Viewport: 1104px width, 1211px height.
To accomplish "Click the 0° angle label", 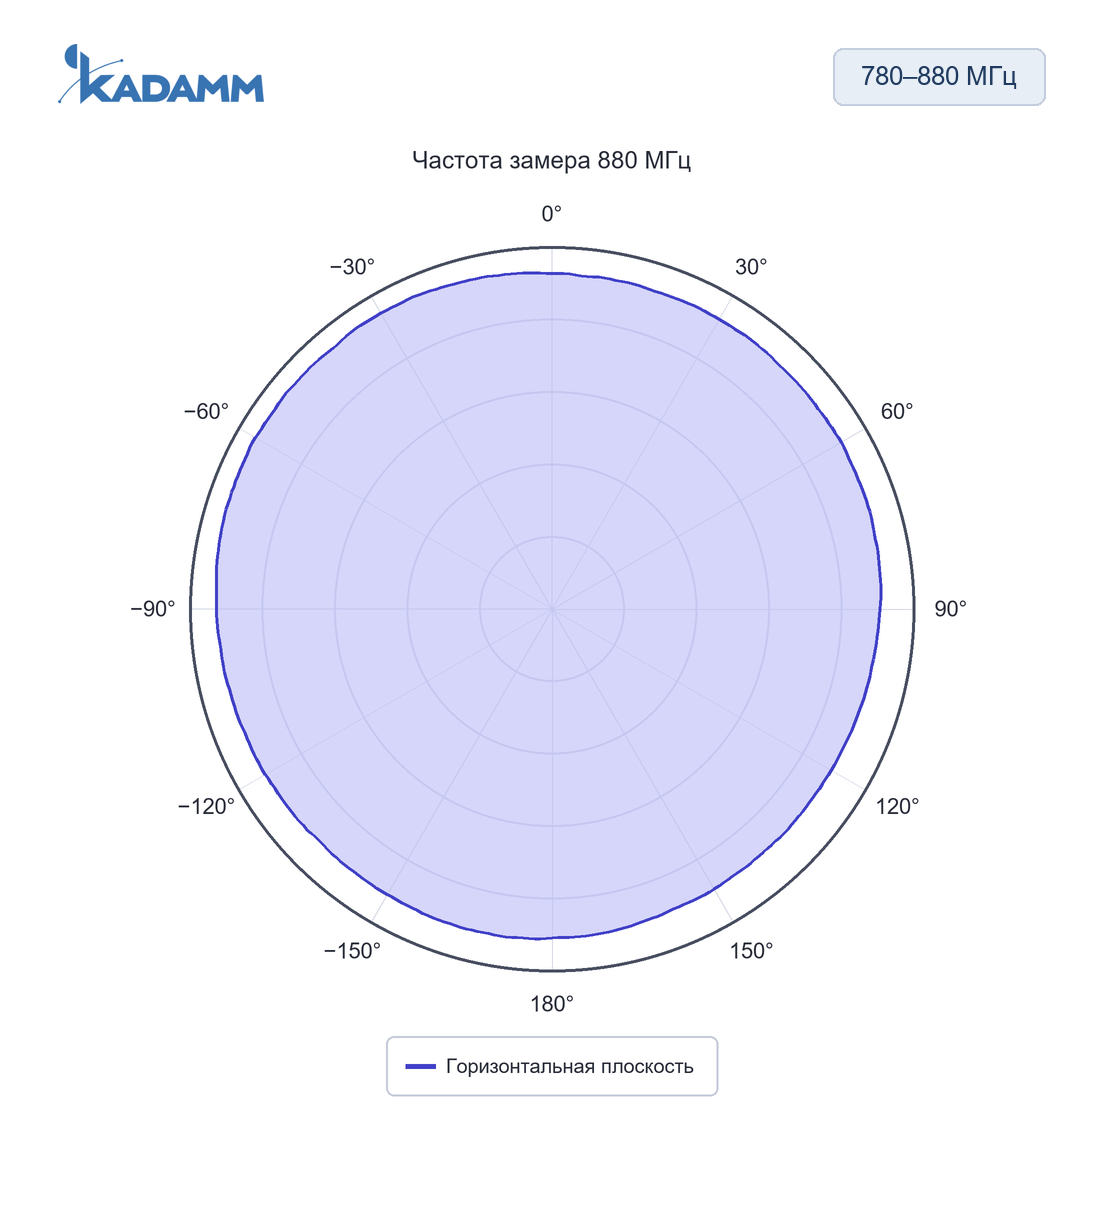I will pyautogui.click(x=552, y=214).
